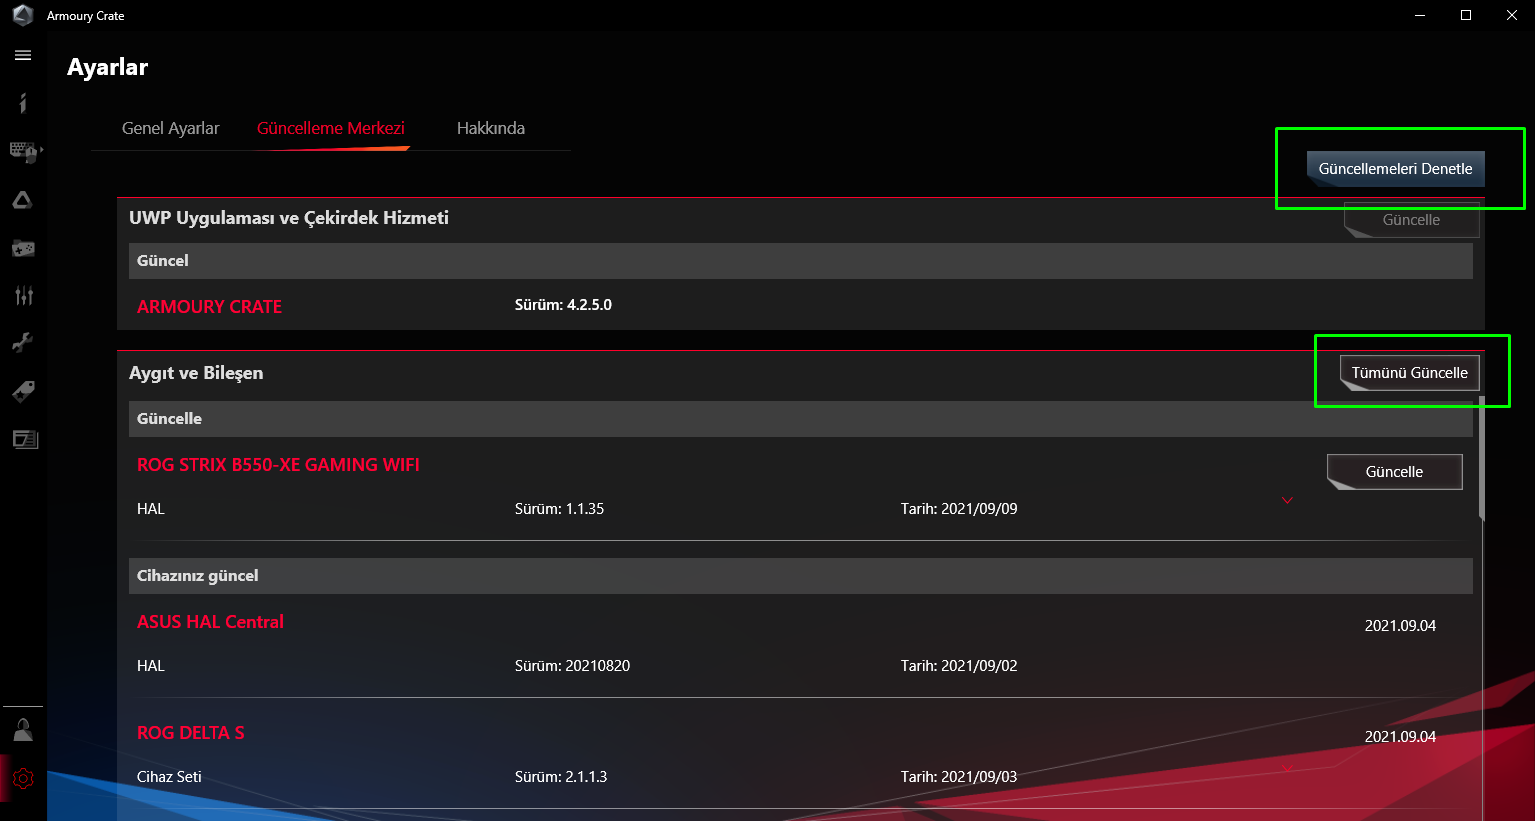Open Scenario Profiles sliders icon
Image resolution: width=1535 pixels, height=821 pixels.
coord(24,295)
